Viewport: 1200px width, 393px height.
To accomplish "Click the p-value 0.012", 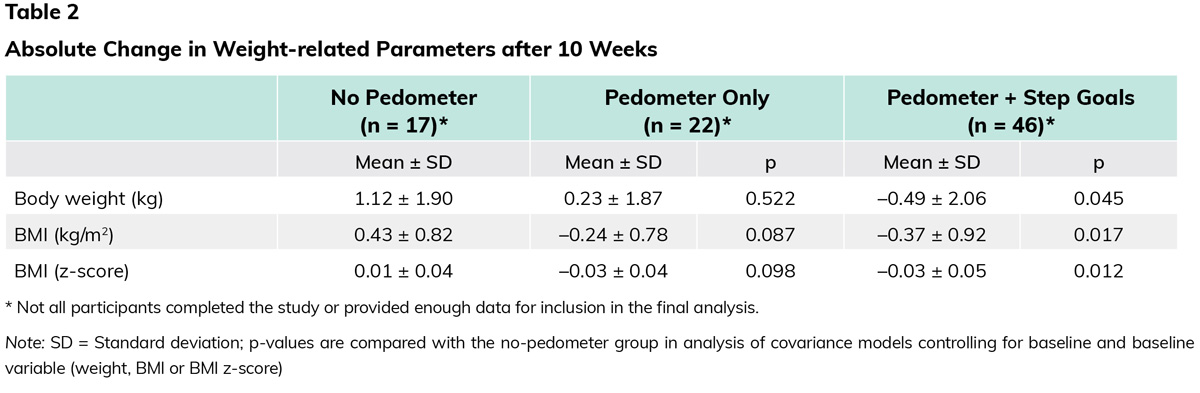I will [x=1098, y=271].
